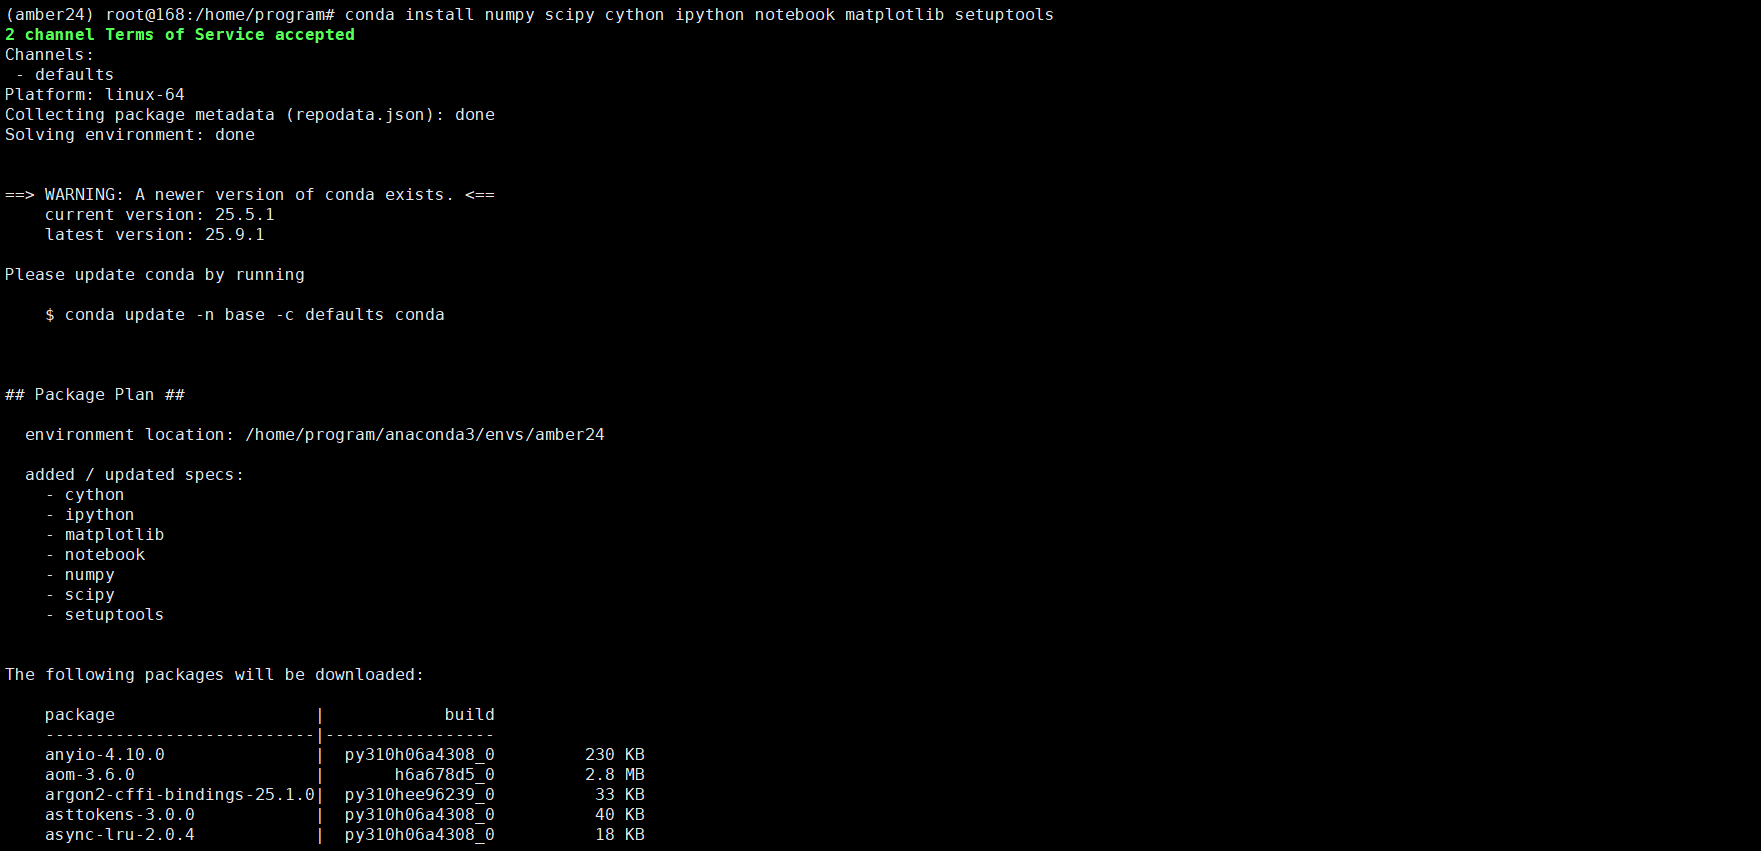Click the 'Channels:' line
Viewport: 1761px width, 851px height.
point(50,55)
